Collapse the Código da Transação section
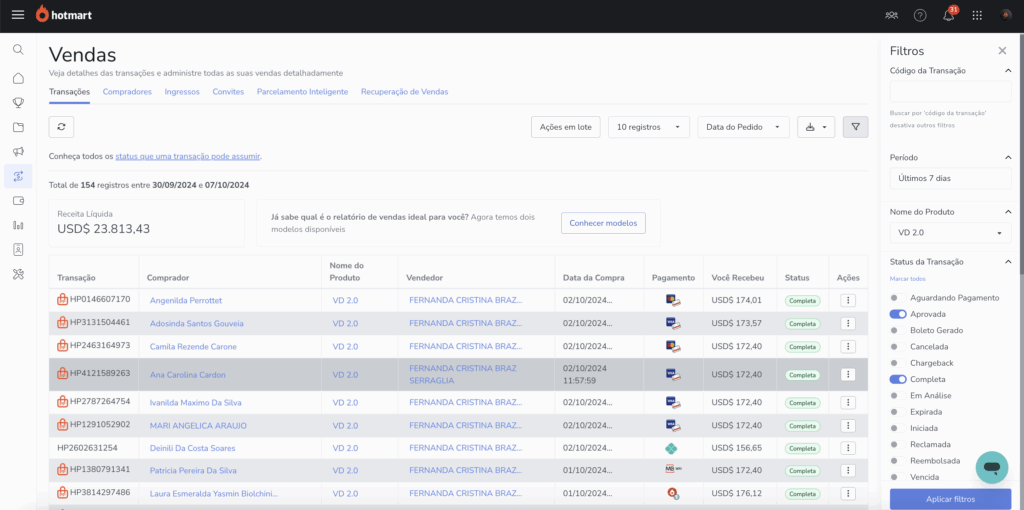Screen dimensions: 1024x510 pyautogui.click(x=1008, y=71)
